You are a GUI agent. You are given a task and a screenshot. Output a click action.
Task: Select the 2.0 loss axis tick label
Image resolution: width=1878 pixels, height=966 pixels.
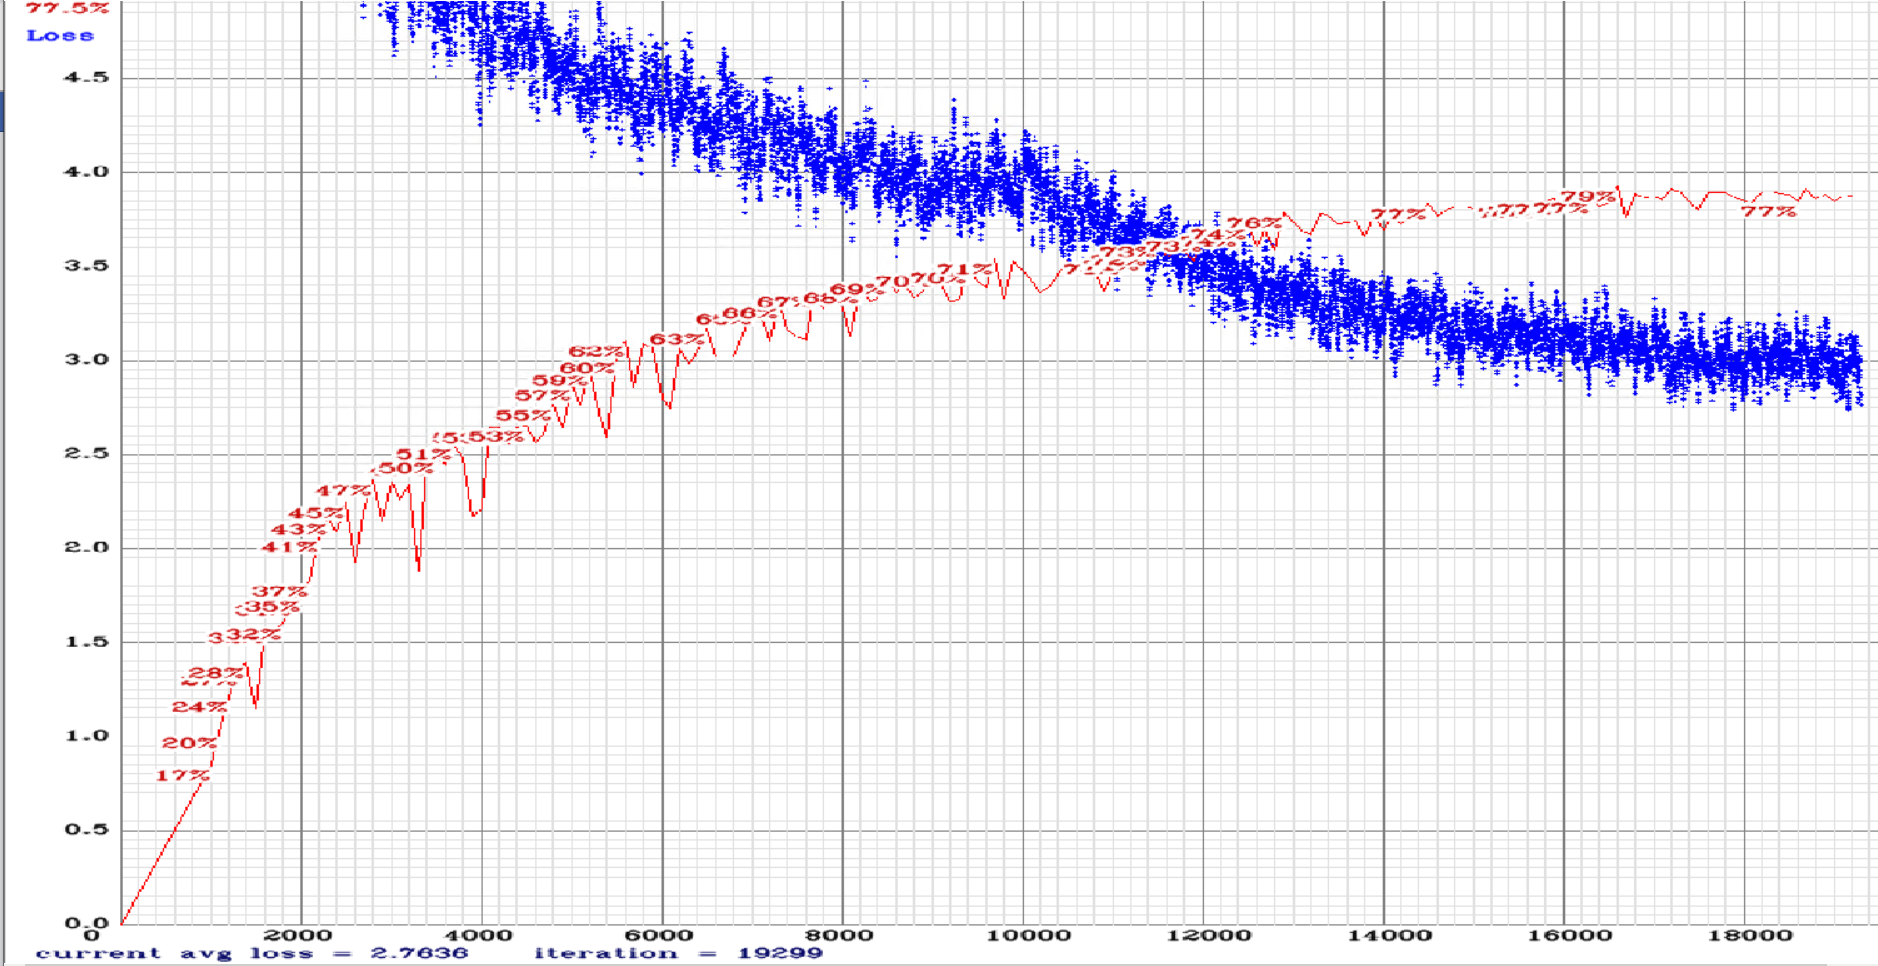pyautogui.click(x=87, y=547)
